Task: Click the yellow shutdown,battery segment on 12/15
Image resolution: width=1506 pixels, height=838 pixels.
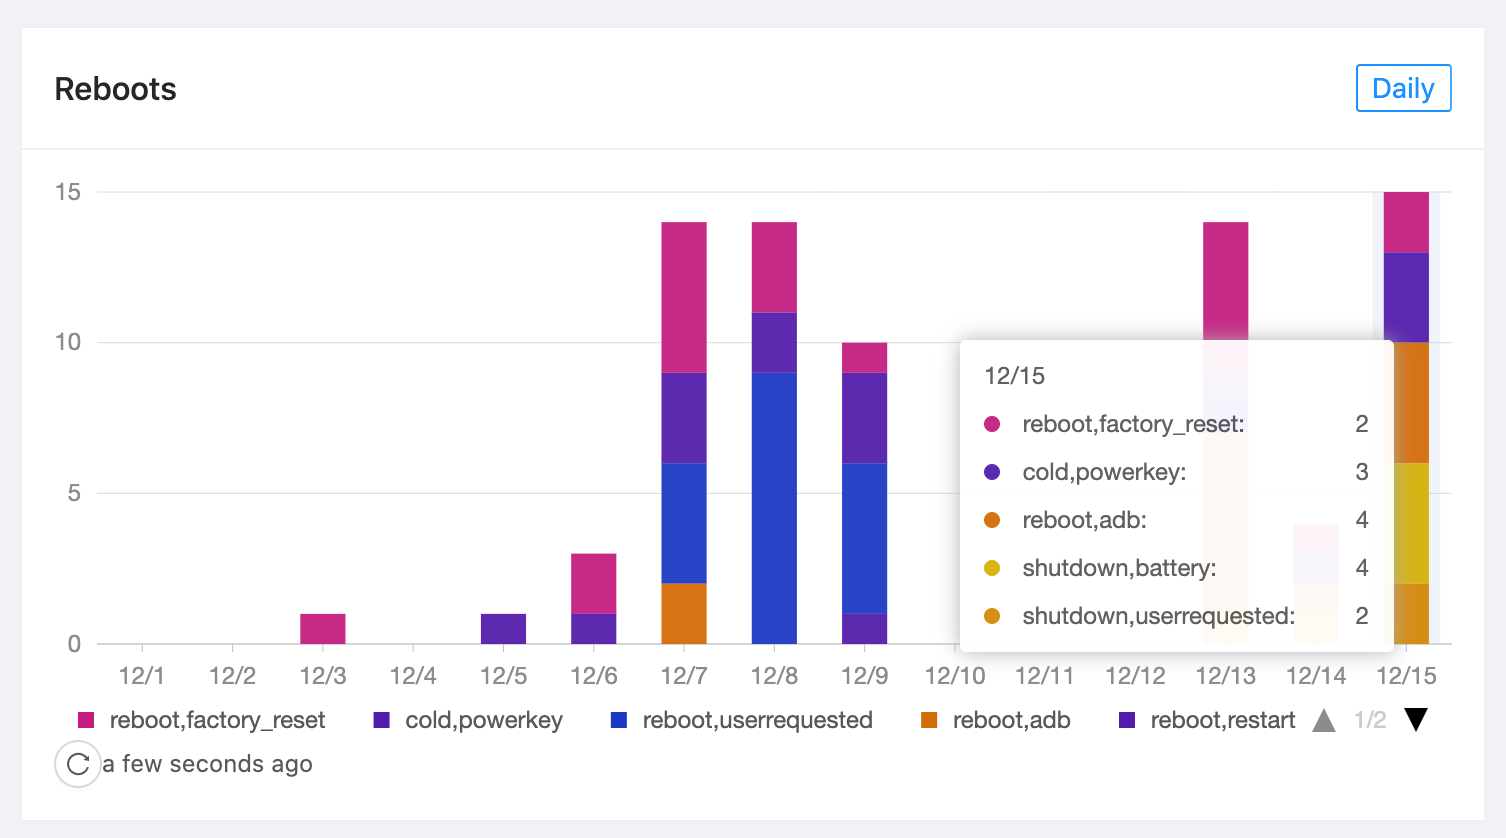Action: coord(1406,523)
